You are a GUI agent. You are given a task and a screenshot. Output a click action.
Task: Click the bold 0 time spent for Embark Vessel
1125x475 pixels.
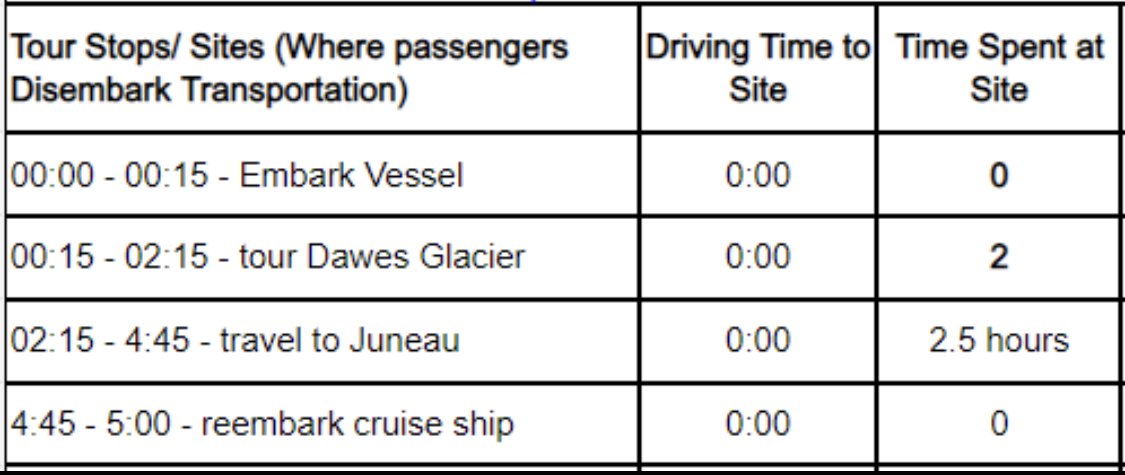coord(999,176)
